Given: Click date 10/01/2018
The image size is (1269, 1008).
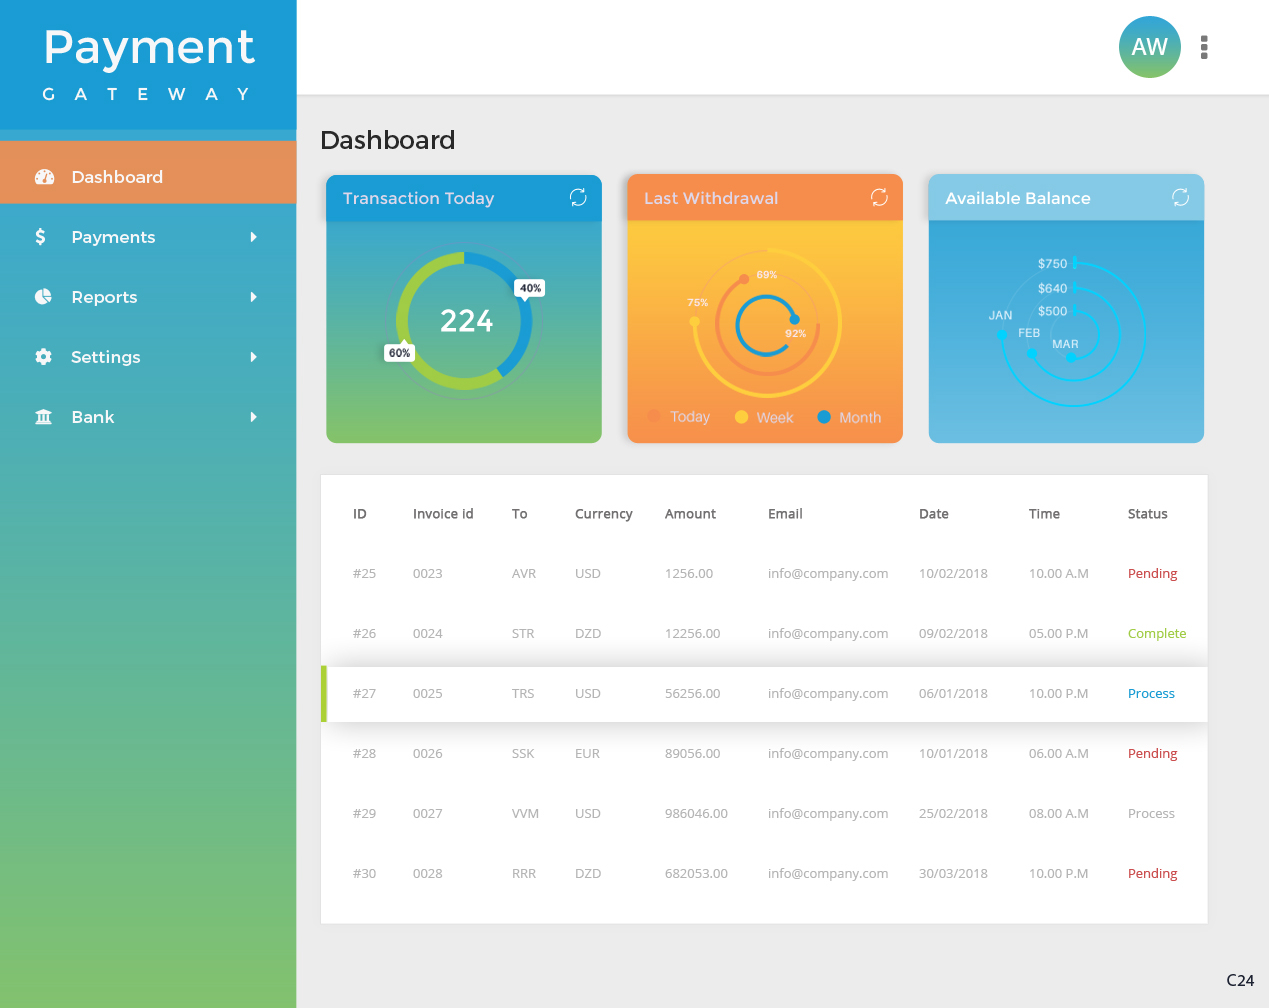Looking at the screenshot, I should pyautogui.click(x=953, y=754).
